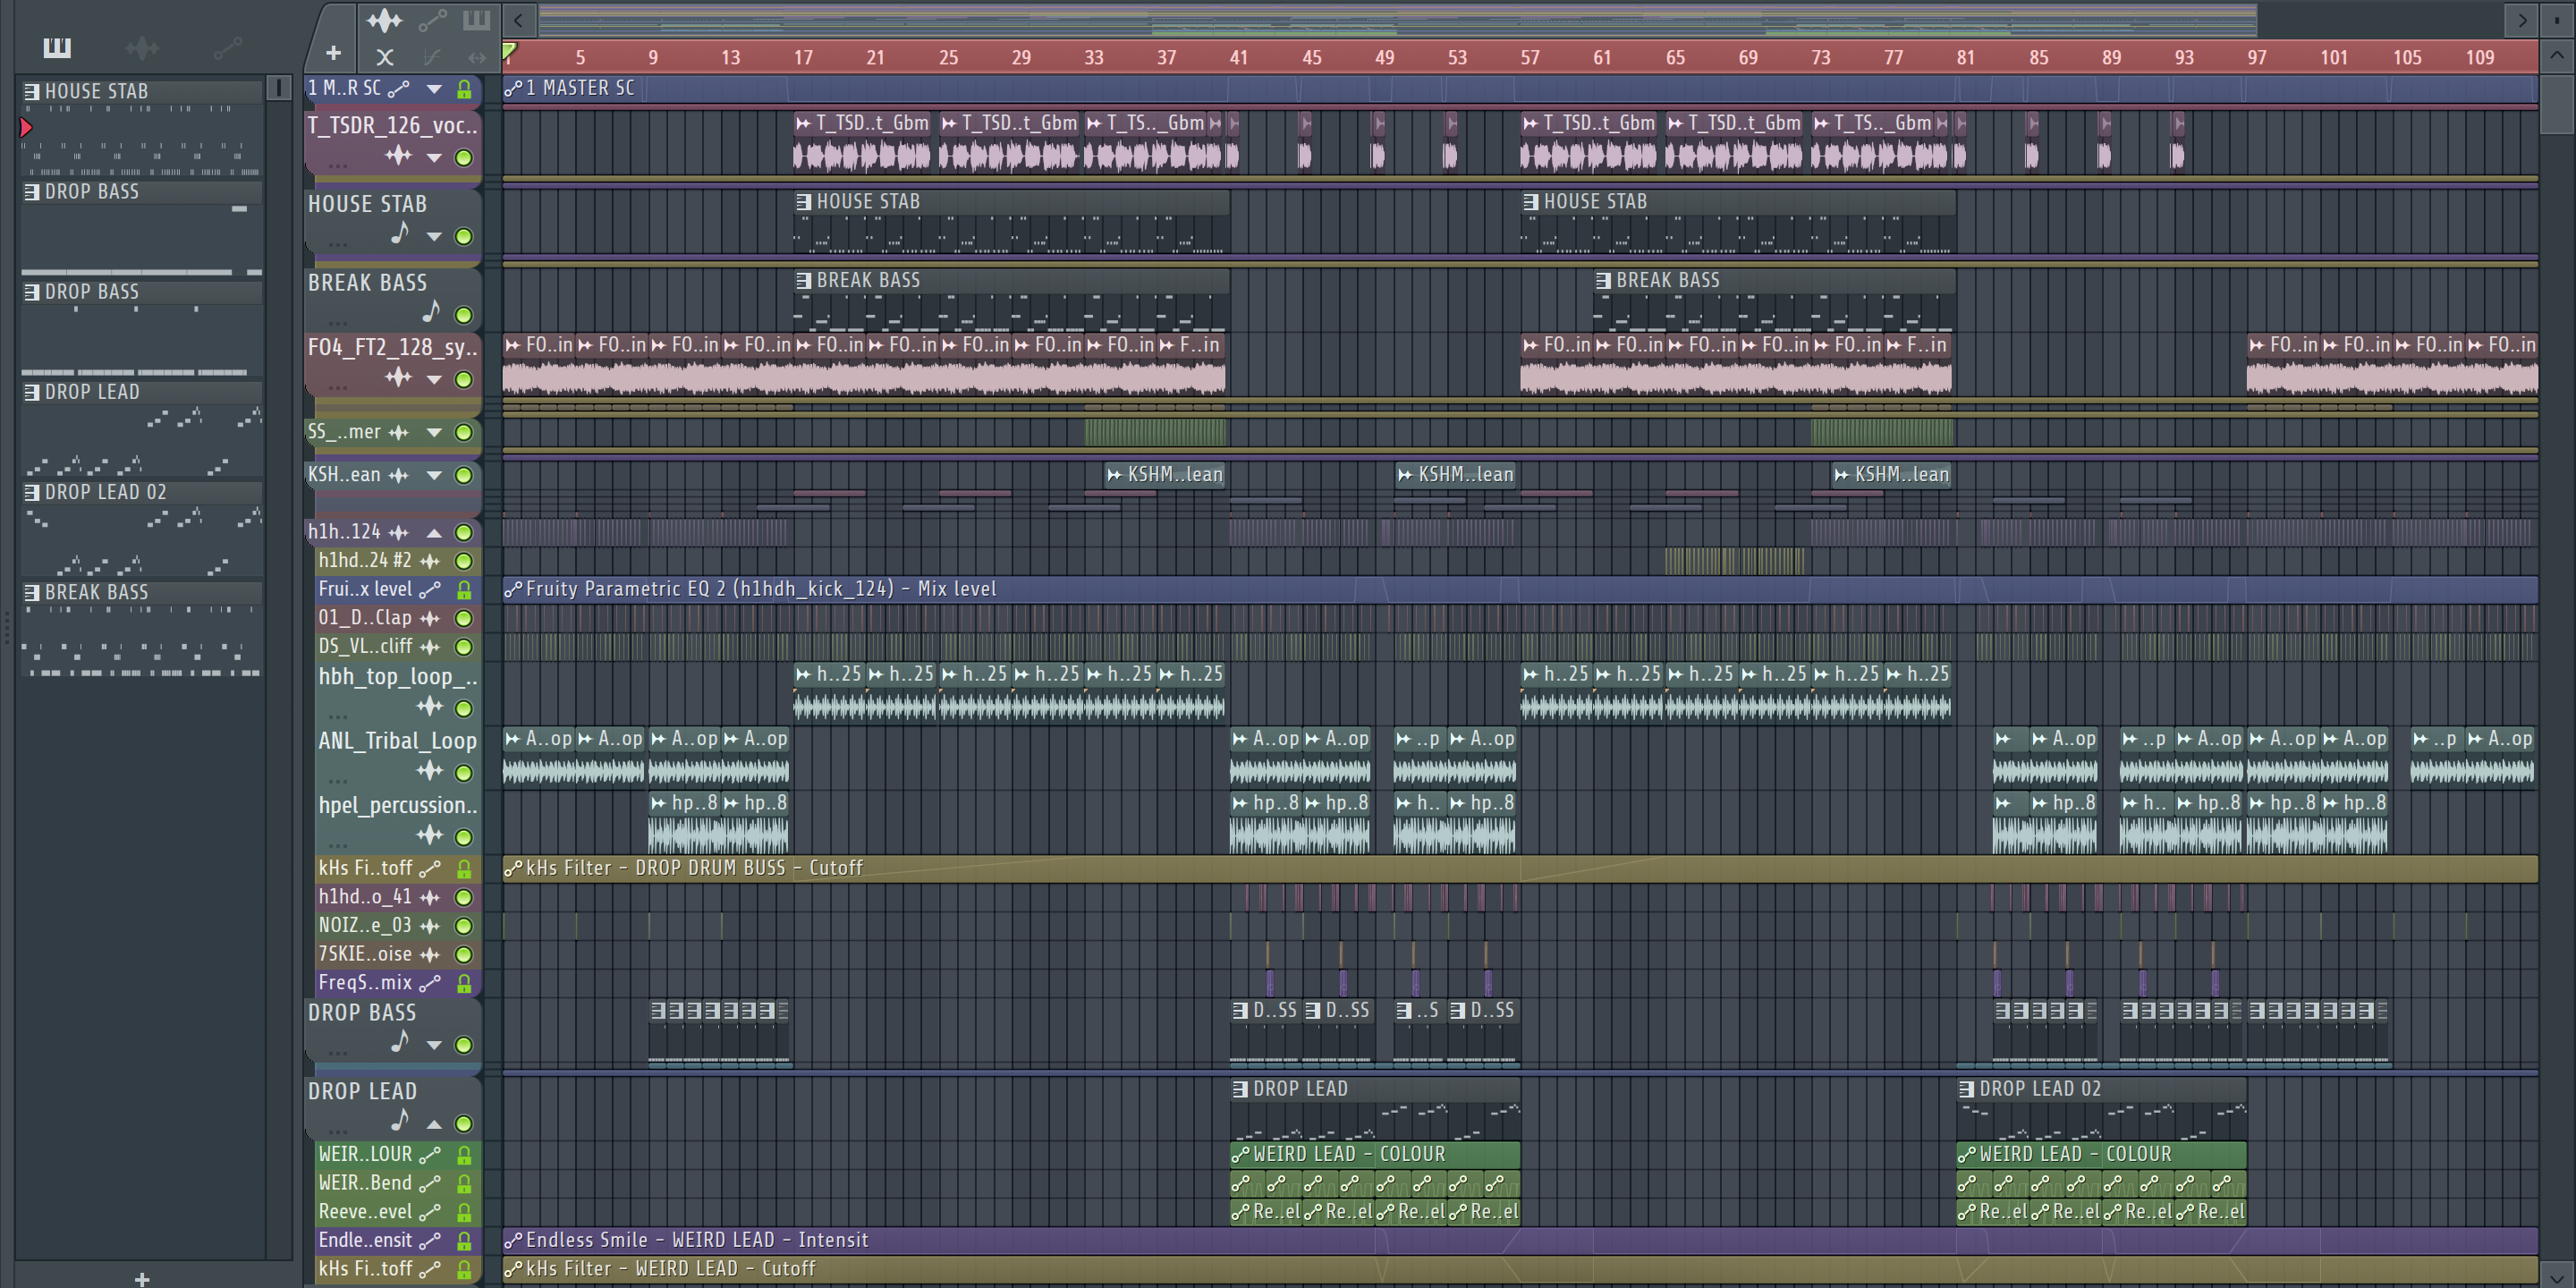This screenshot has height=1288, width=2576.
Task: Collapse the DROP LEAD track group
Action: coord(434,1124)
